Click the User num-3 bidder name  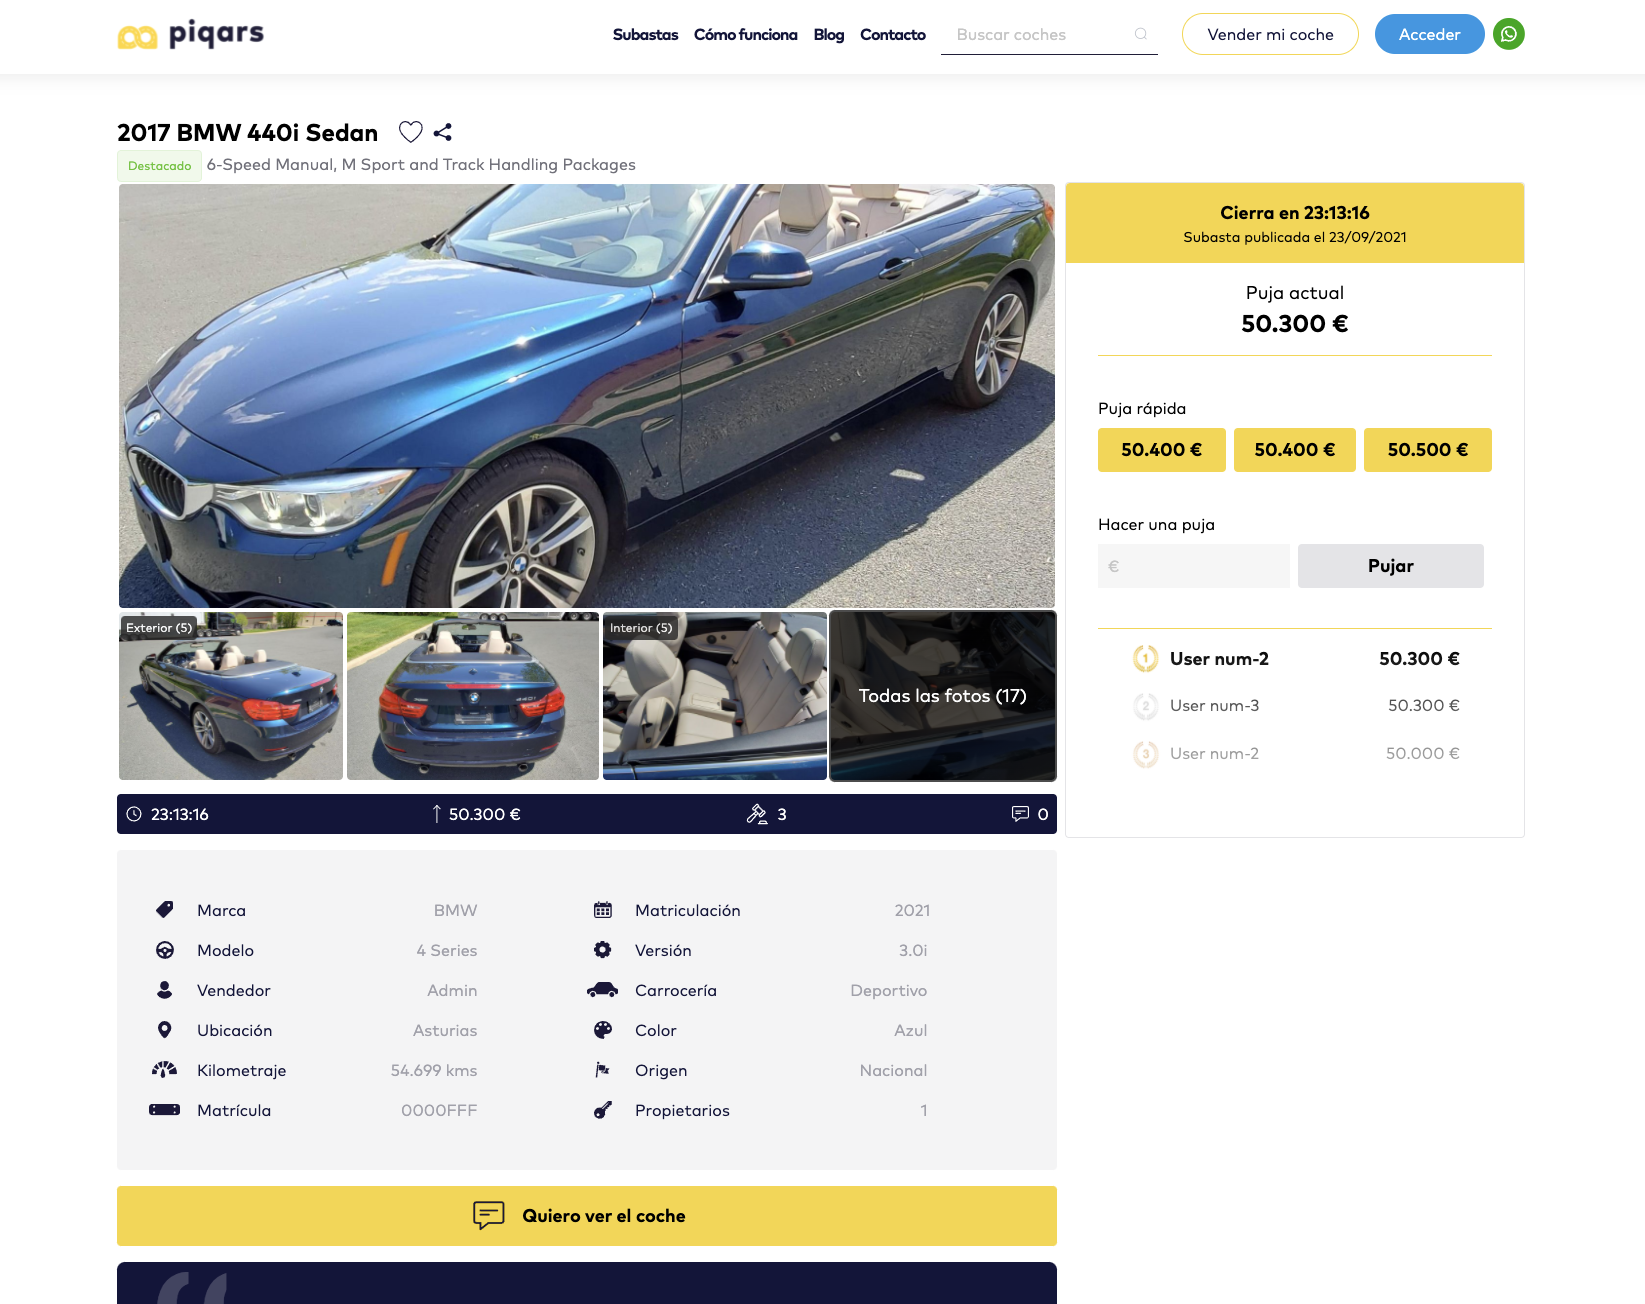coord(1214,706)
